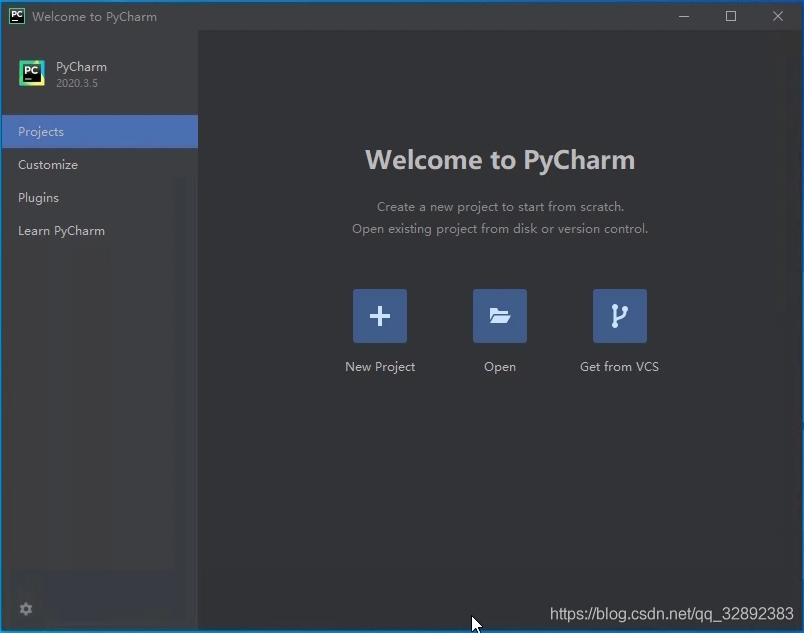Viewport: 804px width, 633px height.
Task: Click the 'Create a new project' description text
Action: coord(500,207)
